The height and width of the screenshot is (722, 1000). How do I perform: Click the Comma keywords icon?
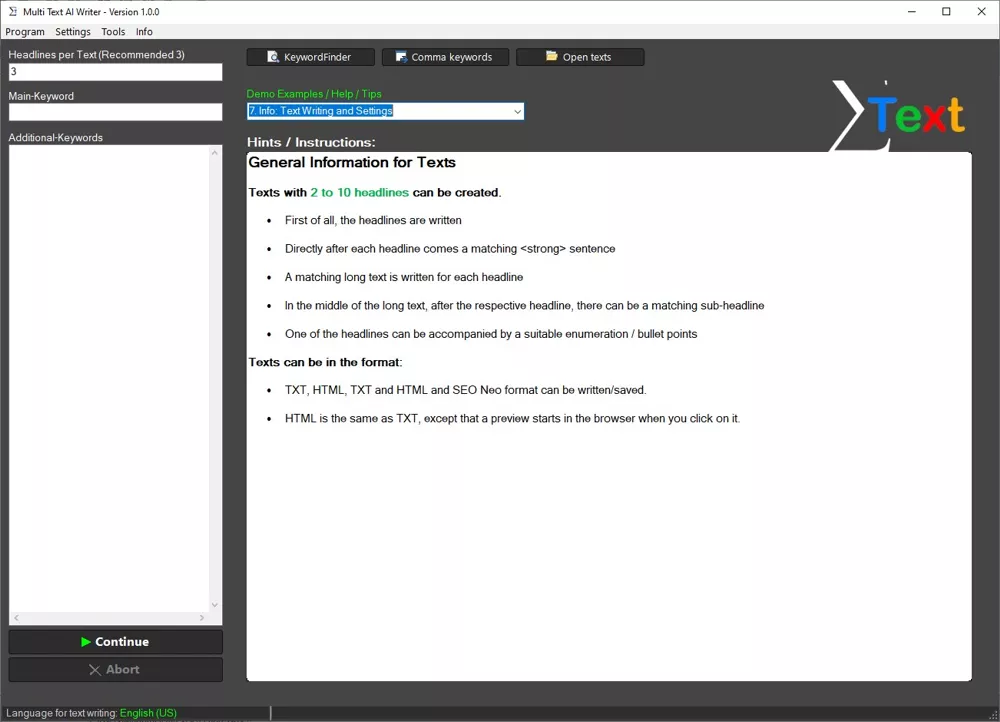point(401,57)
